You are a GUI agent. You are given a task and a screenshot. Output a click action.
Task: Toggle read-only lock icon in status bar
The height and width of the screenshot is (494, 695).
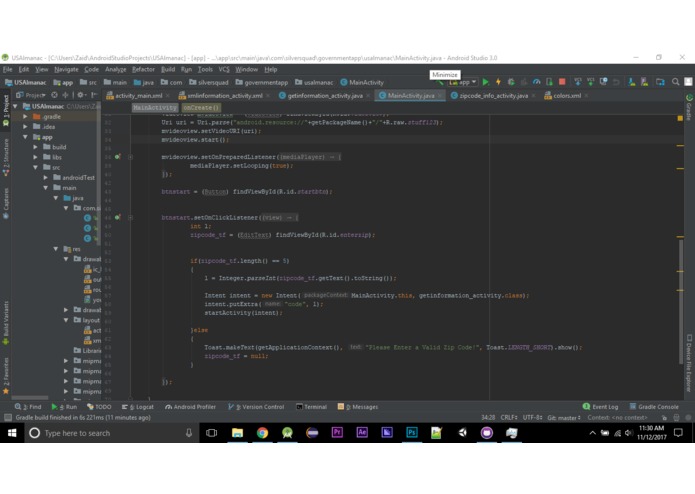point(664,417)
